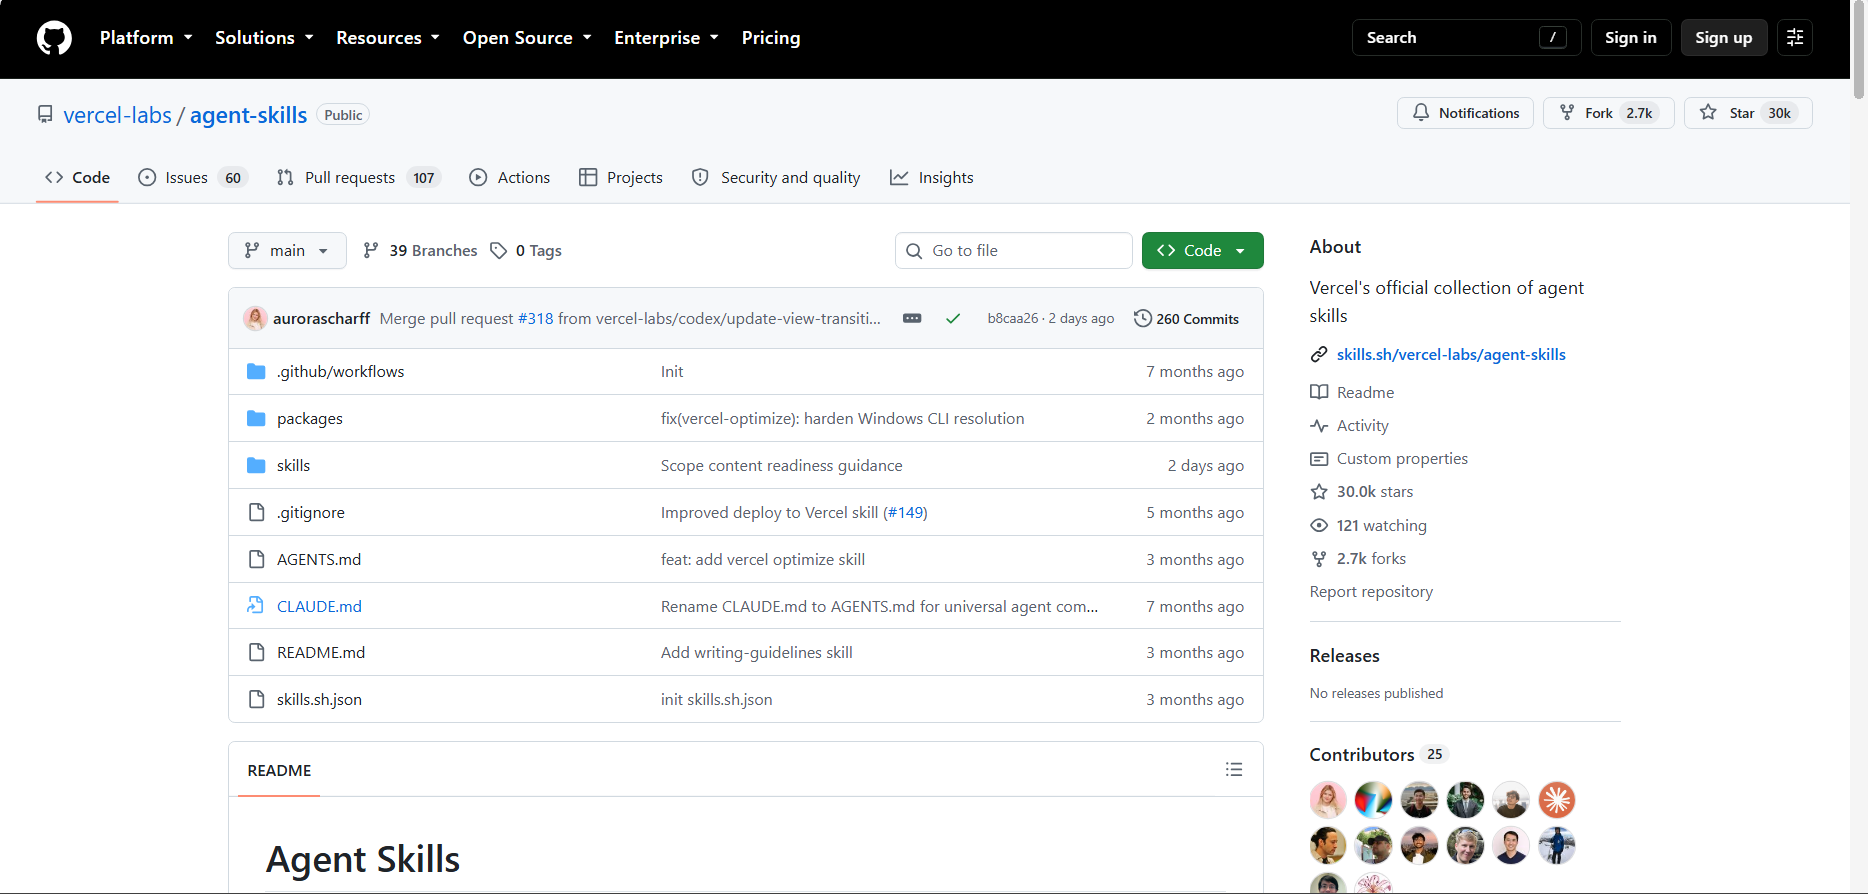Screen dimensions: 1868x894
Task: Click the packages folder icon
Action: pos(256,419)
